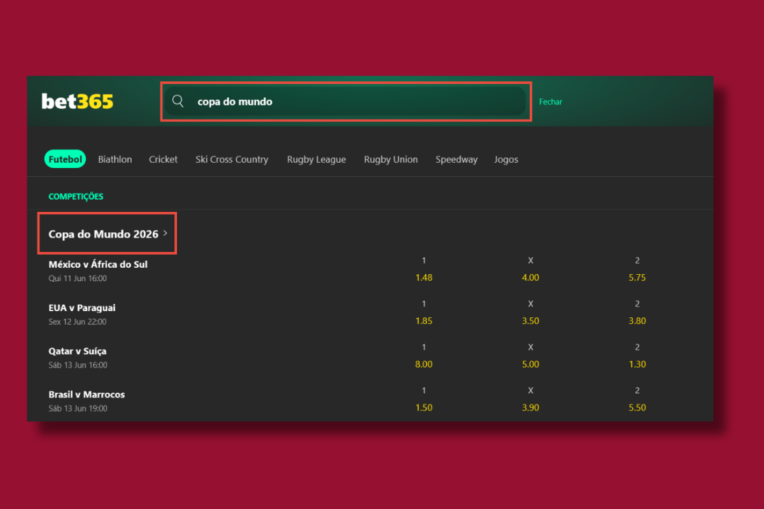Bet on Brasil win at 1.50
Image resolution: width=764 pixels, height=509 pixels.
424,408
